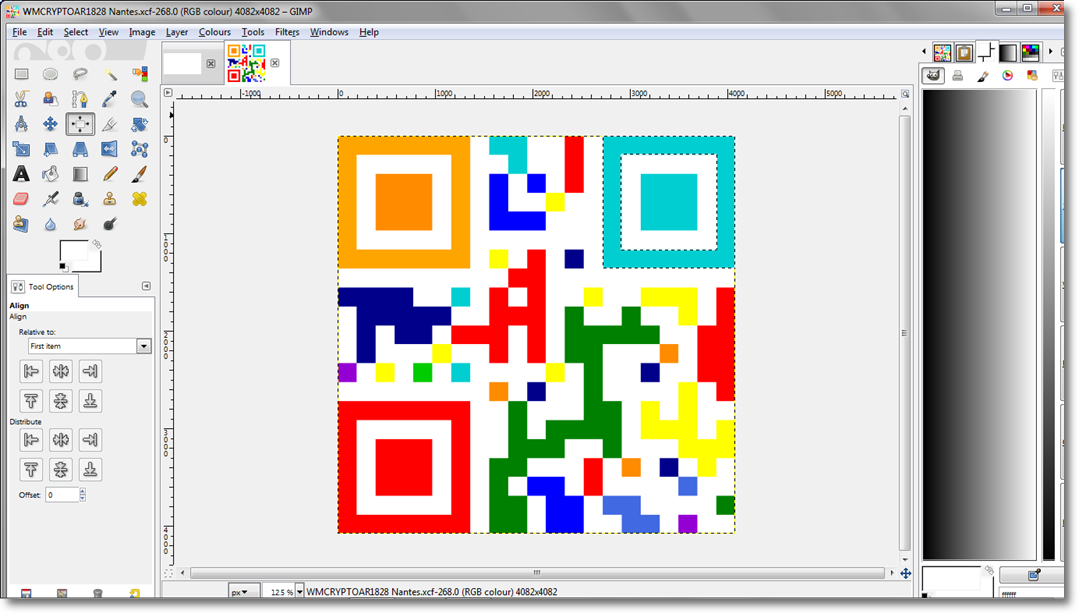Select the Alignment tool in toolbox
Viewport: 1080px width, 615px height.
tap(80, 124)
